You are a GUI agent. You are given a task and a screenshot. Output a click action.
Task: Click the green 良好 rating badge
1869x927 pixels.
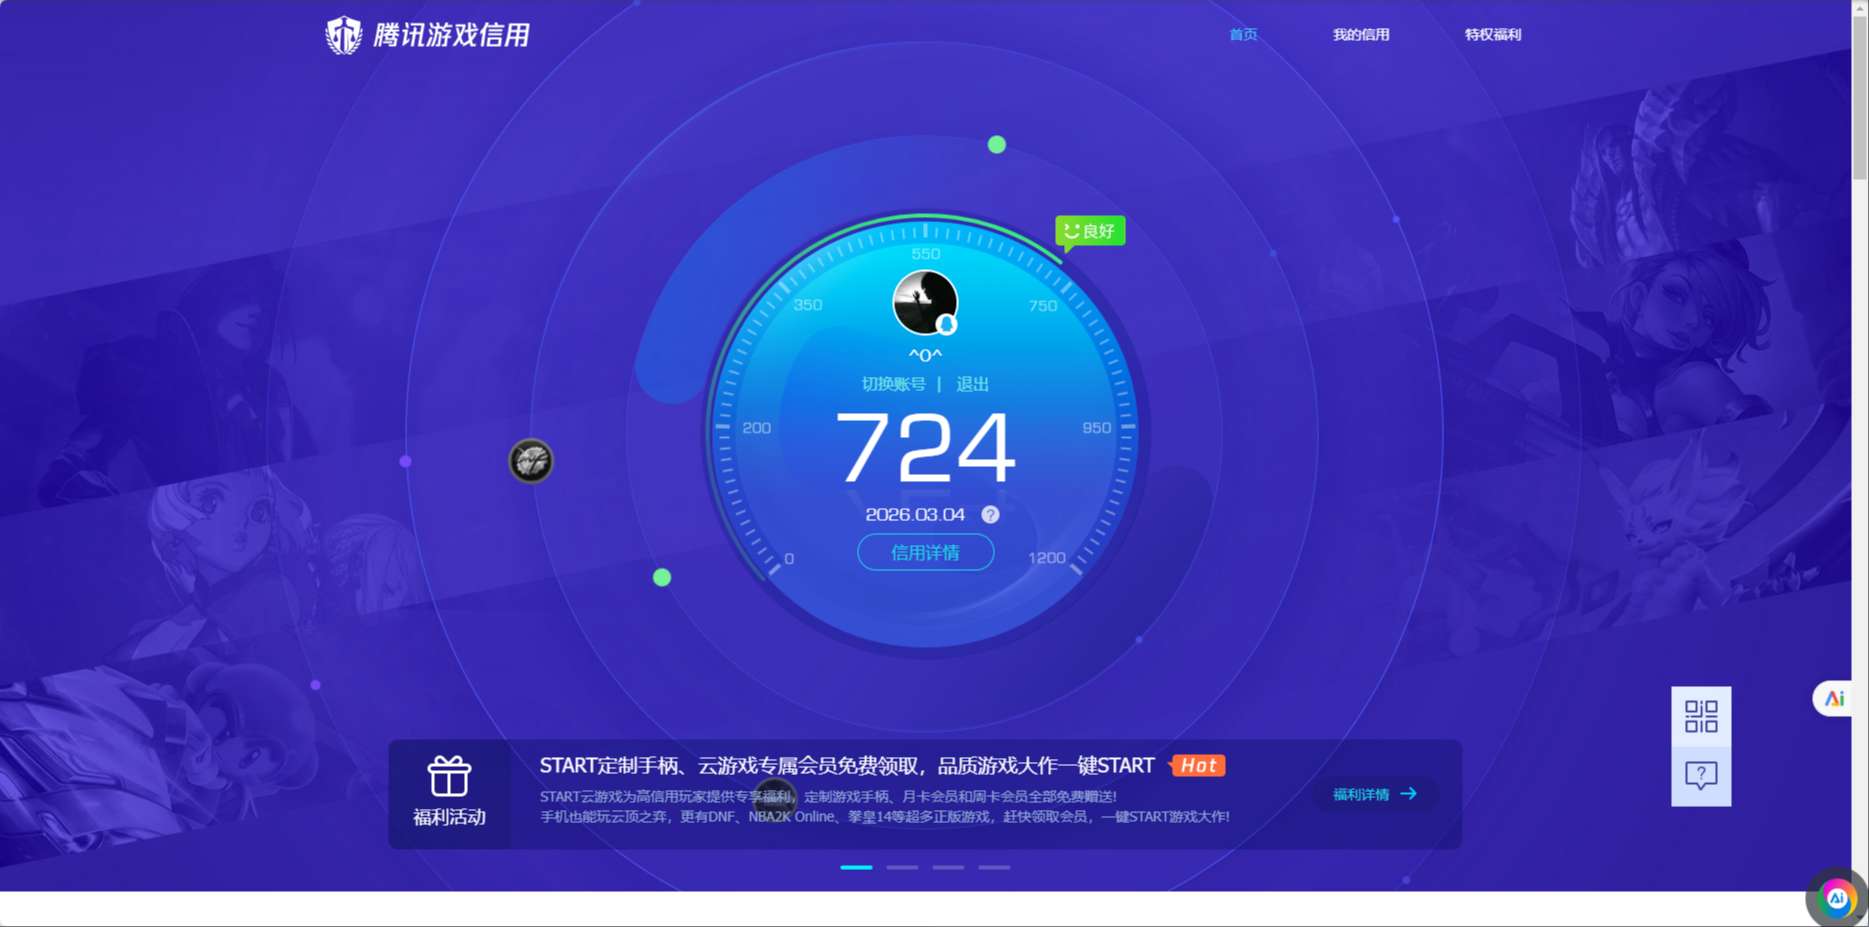1090,230
